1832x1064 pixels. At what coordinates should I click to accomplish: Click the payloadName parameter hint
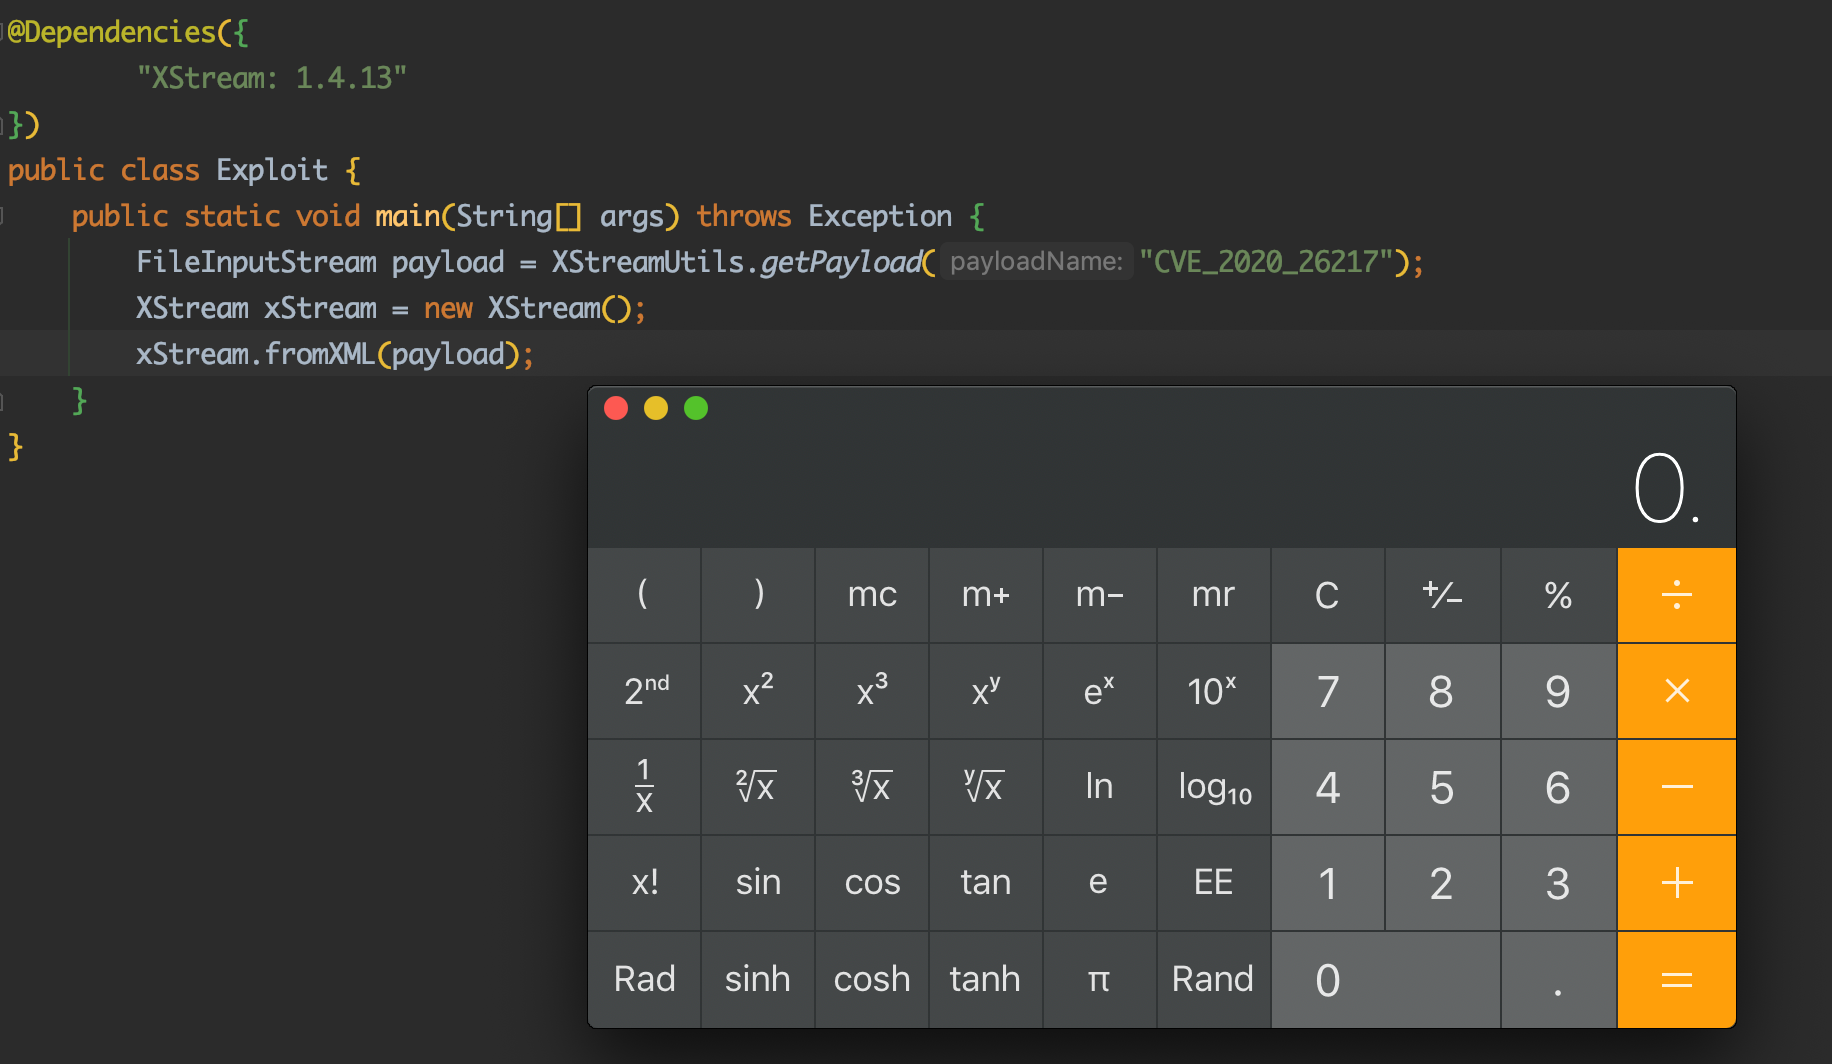coord(1036,262)
